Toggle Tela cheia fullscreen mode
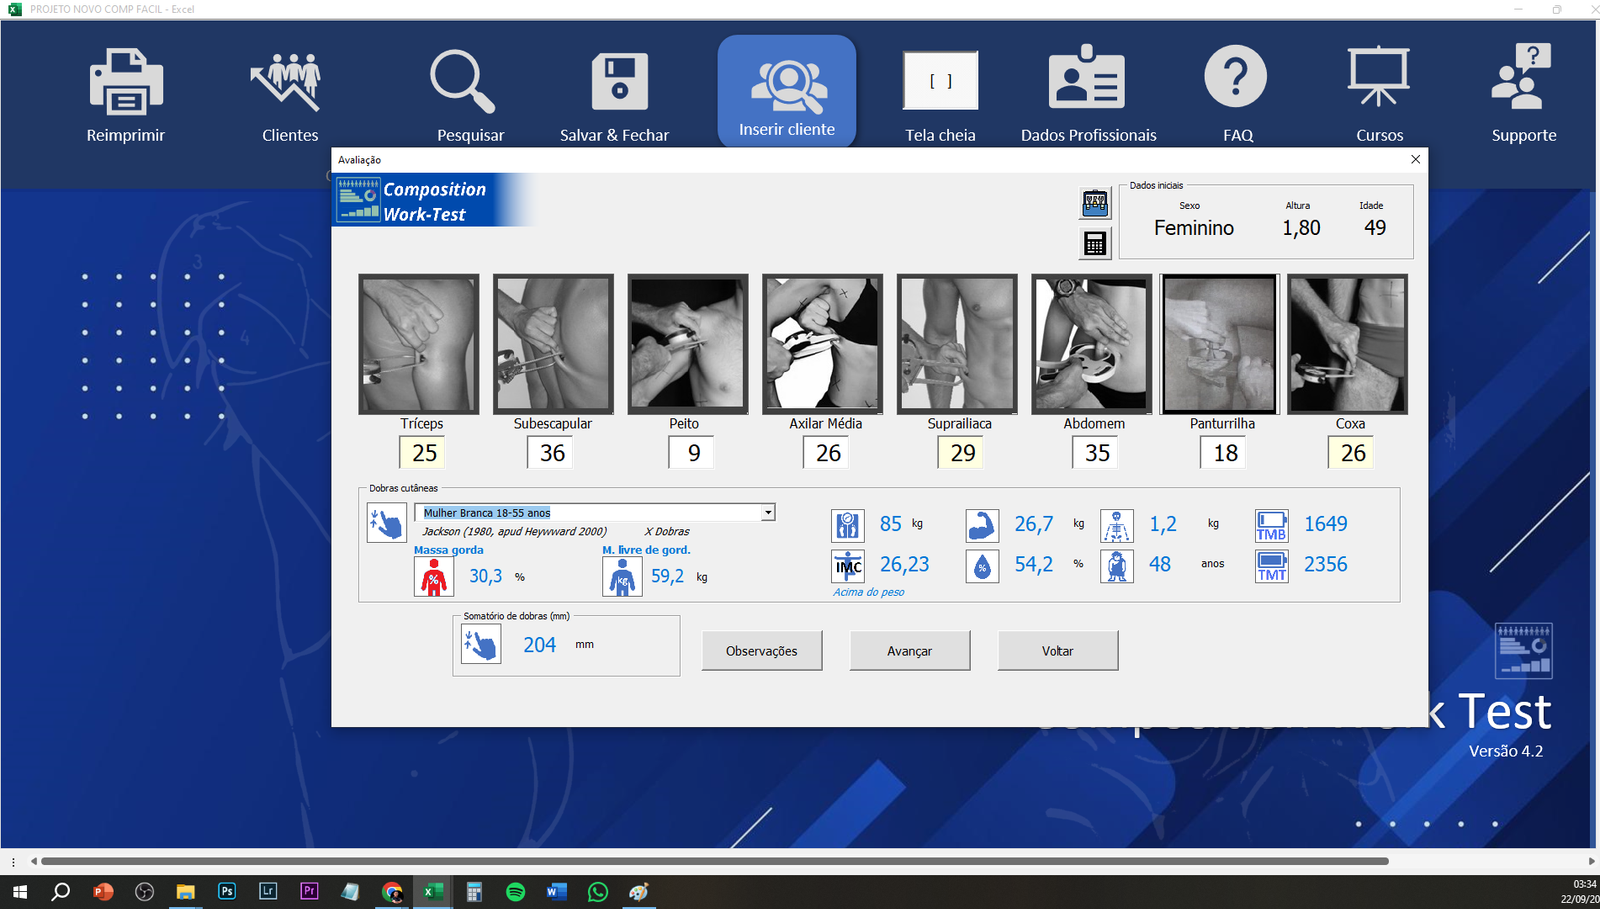The image size is (1600, 909). (x=940, y=82)
